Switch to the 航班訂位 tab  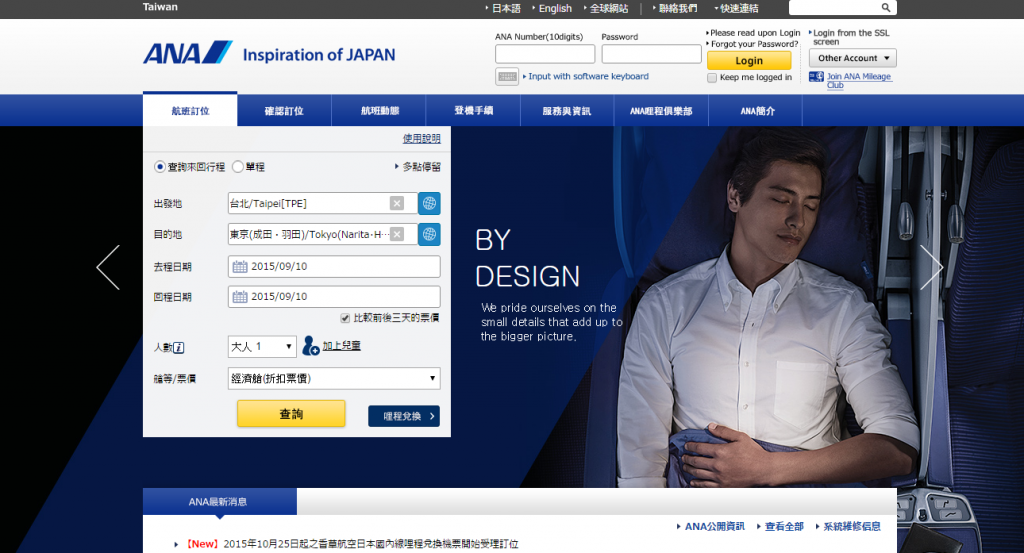coord(190,110)
